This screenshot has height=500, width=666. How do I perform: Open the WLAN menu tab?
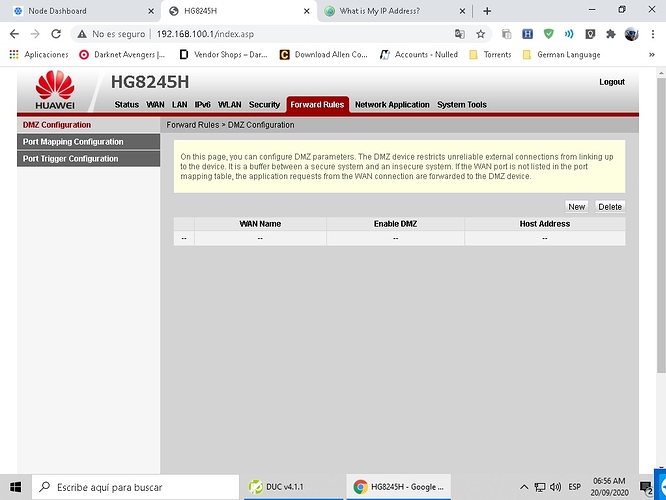(229, 105)
